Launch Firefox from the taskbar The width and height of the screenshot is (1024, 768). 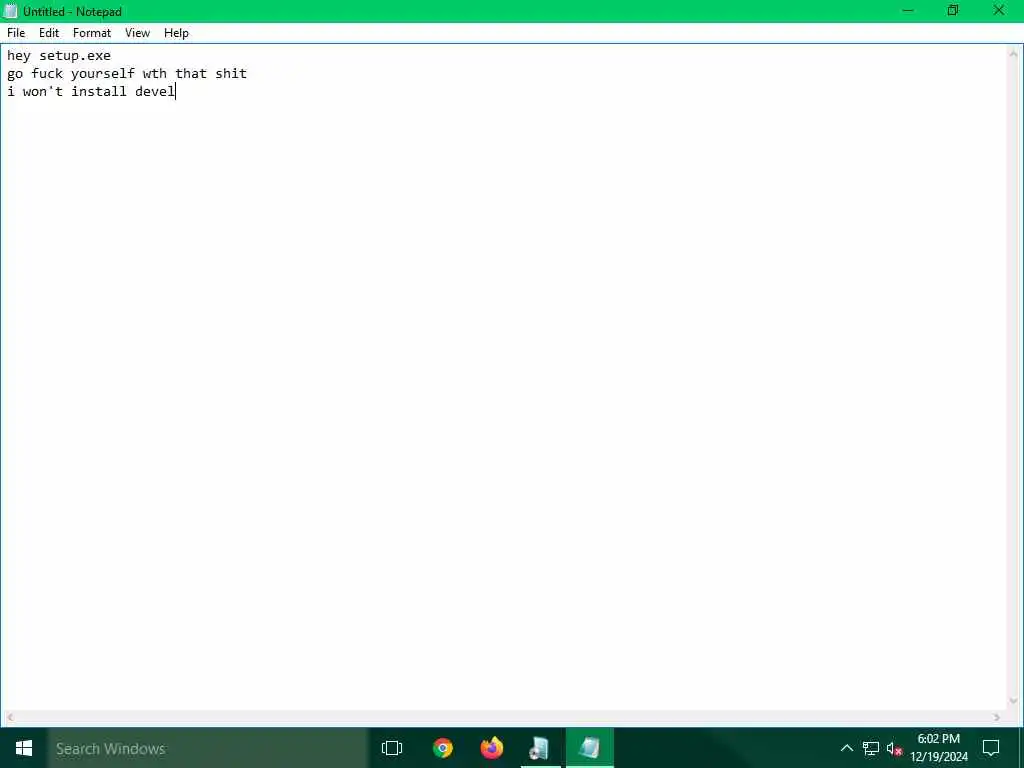(x=492, y=748)
